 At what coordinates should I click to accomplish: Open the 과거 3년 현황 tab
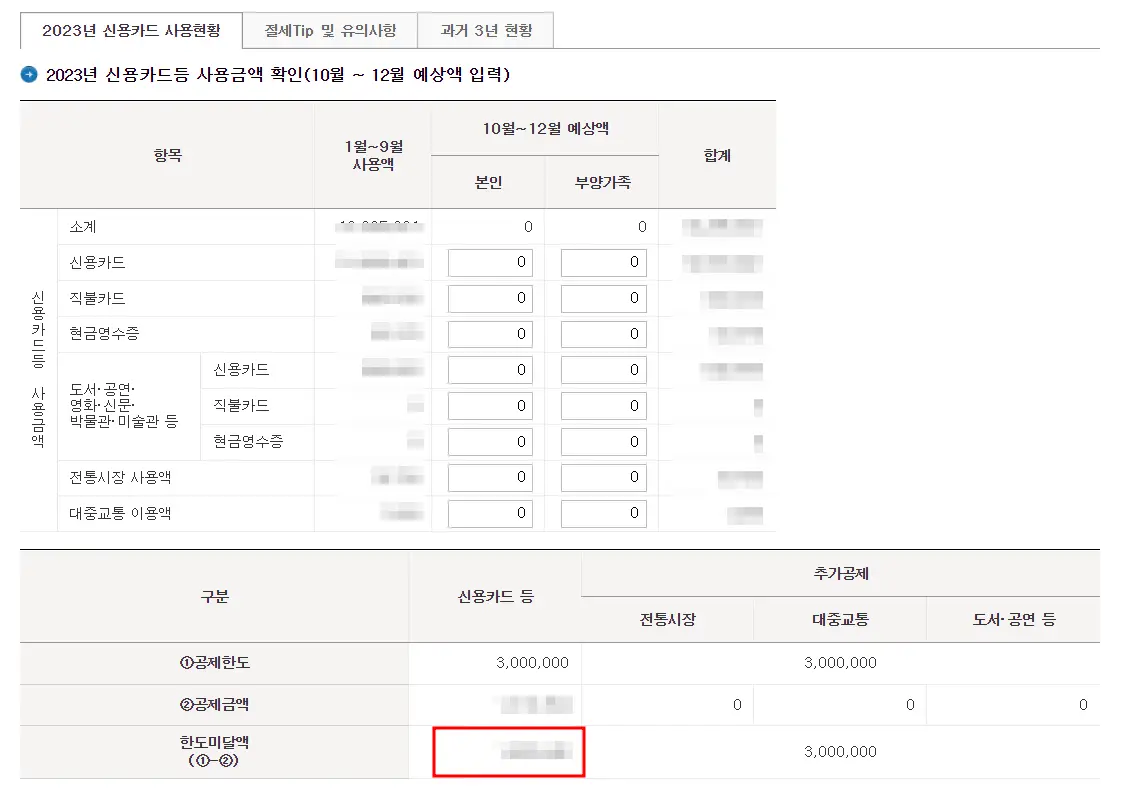tap(486, 30)
